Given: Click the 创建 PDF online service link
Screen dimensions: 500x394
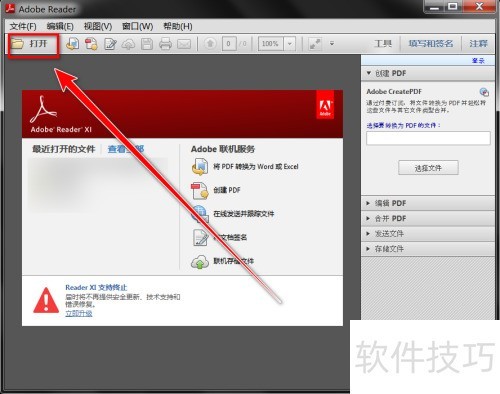Looking at the screenshot, I should click(x=227, y=190).
